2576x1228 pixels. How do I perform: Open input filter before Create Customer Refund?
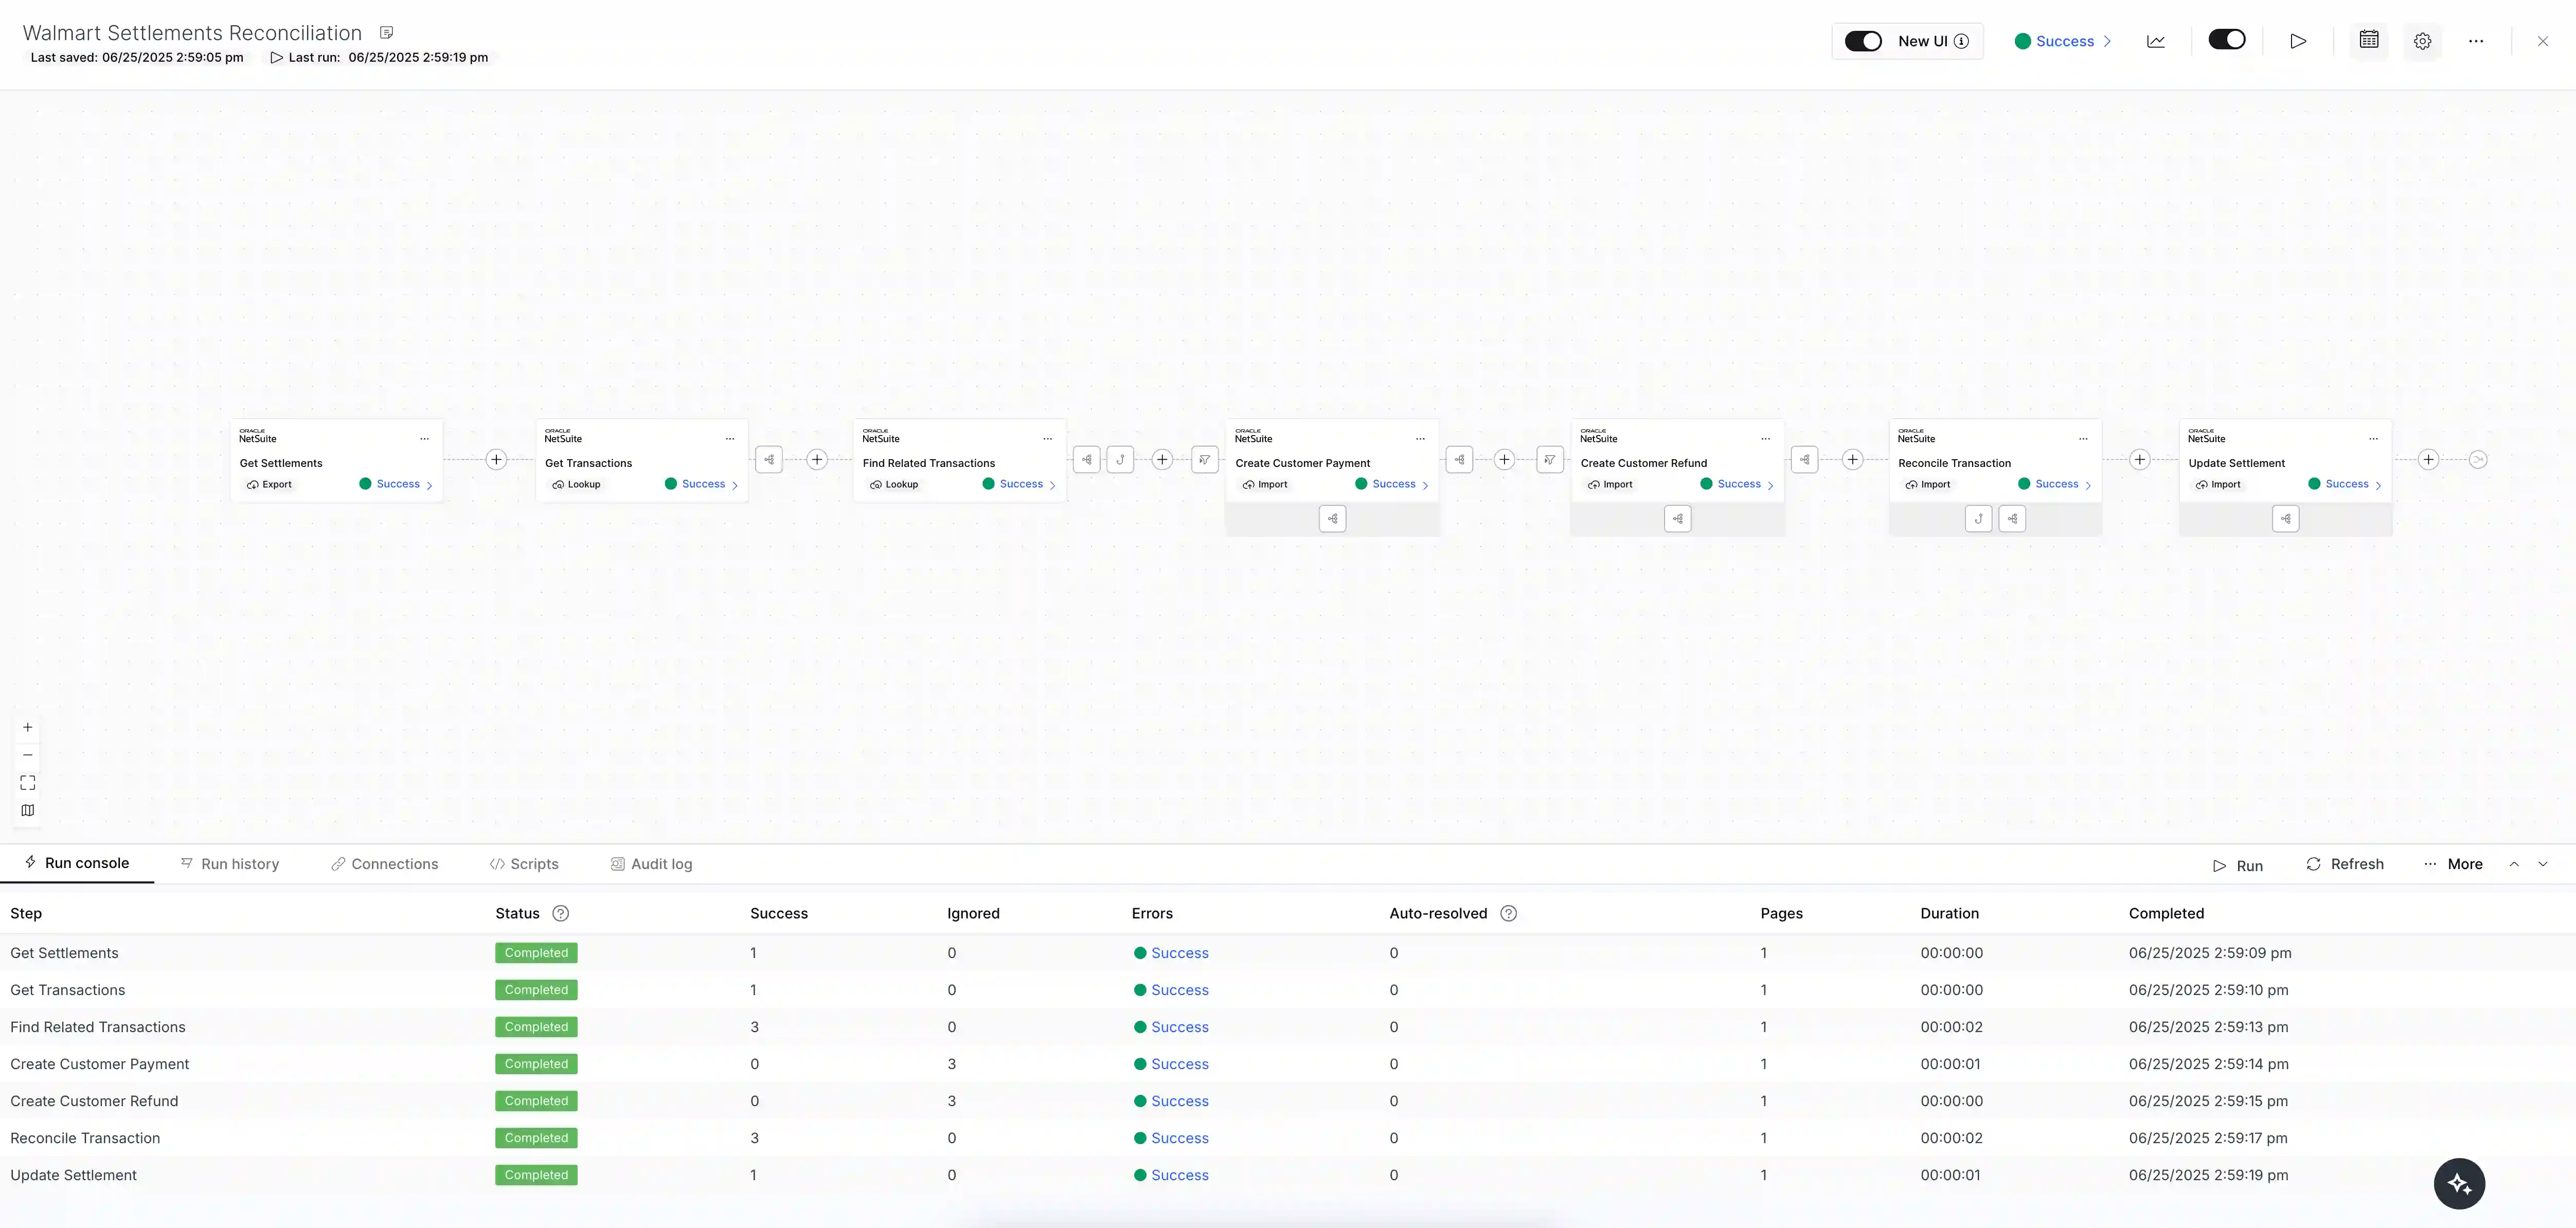pyautogui.click(x=1550, y=460)
